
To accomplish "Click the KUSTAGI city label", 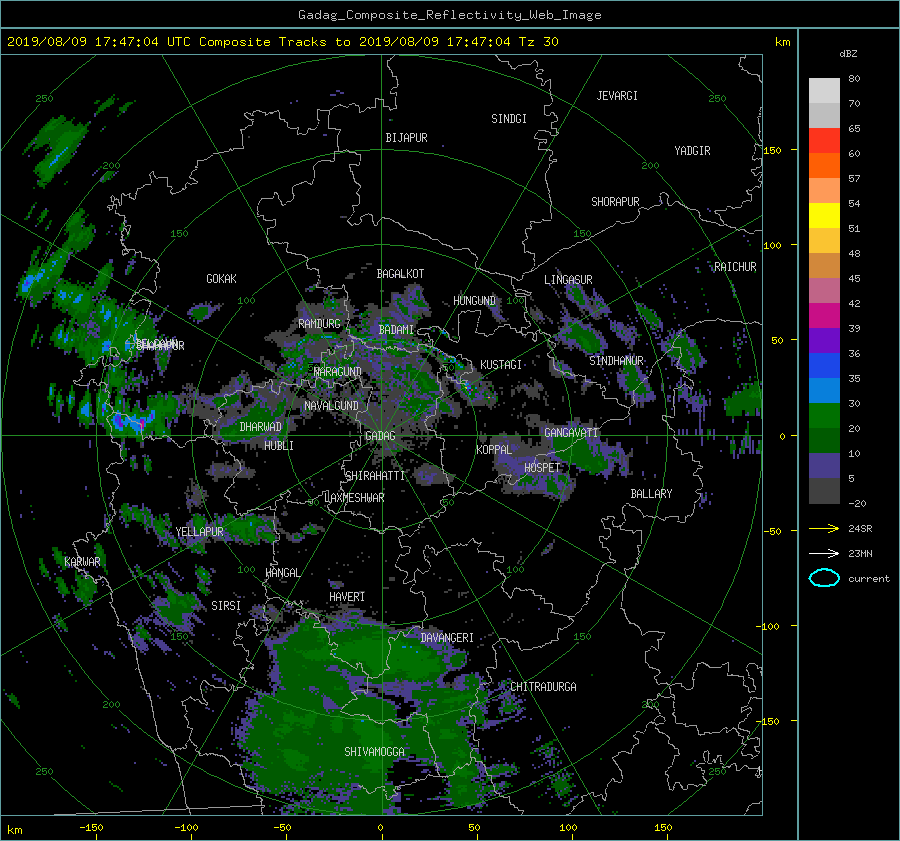I will pyautogui.click(x=501, y=365).
